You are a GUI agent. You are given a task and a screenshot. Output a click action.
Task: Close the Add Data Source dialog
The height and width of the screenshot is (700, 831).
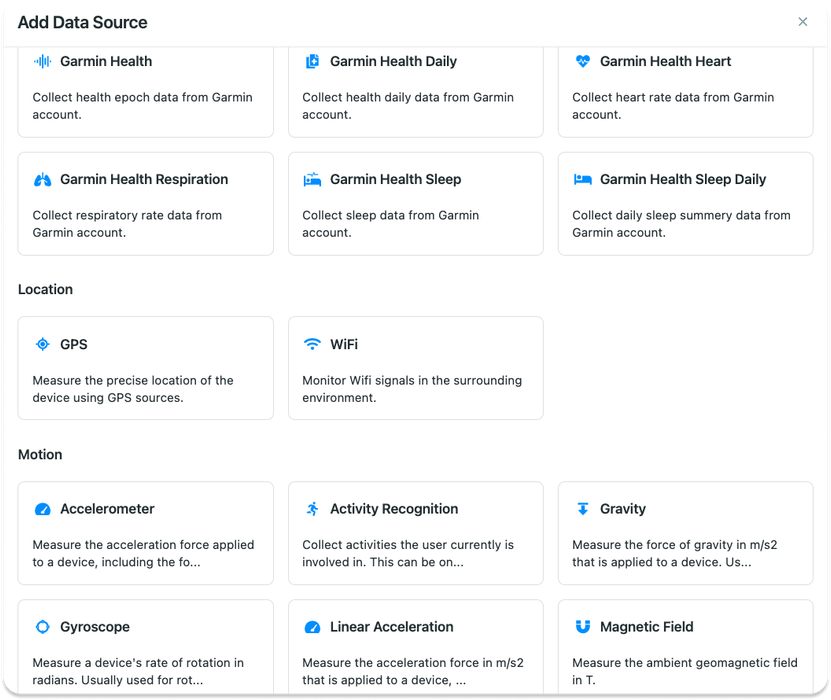802,22
